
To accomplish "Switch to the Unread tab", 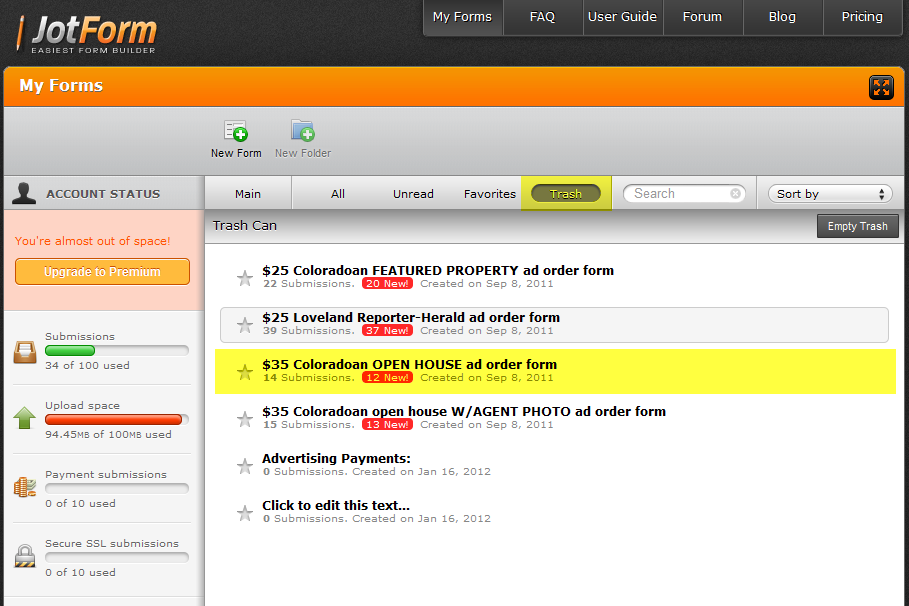I will coord(413,194).
